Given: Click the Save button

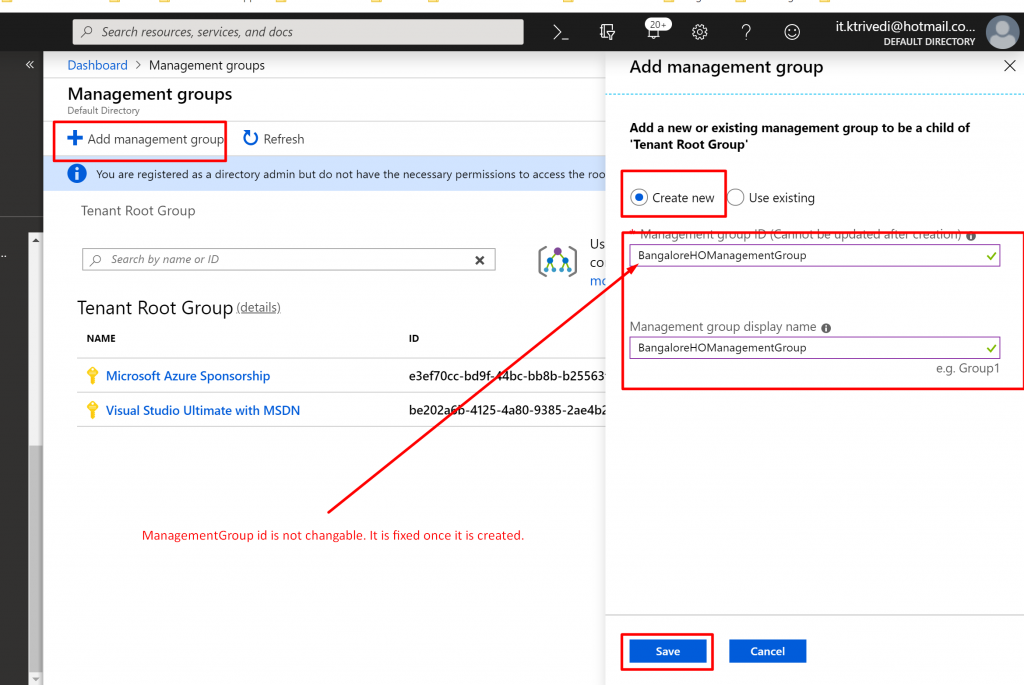Looking at the screenshot, I should coord(668,651).
